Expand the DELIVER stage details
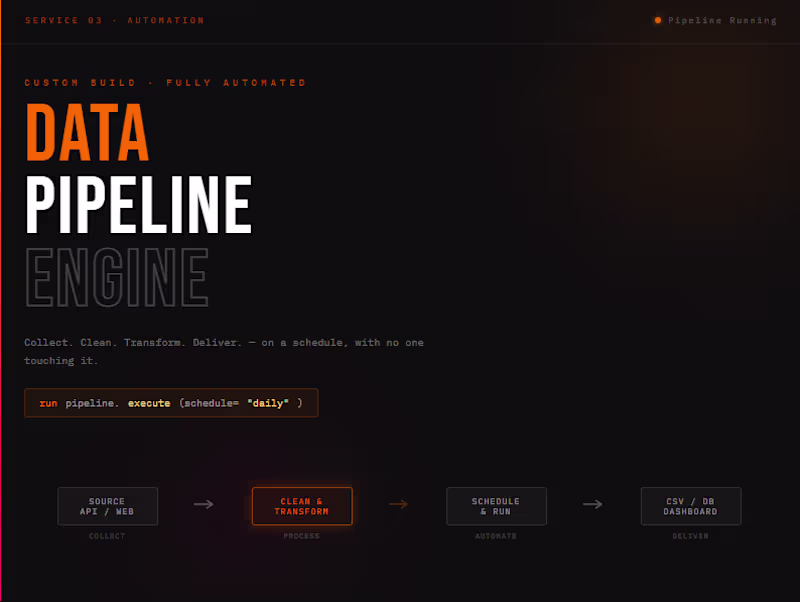800x602 pixels. coord(691,536)
